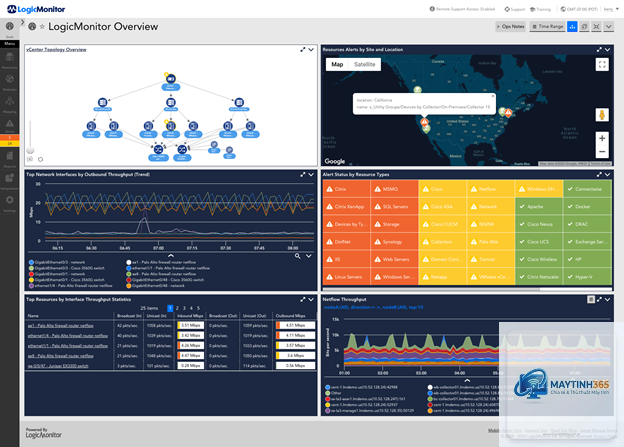Screen dimensions: 624x447
Task: Open Resources in the left sidebar
Action: [x=10, y=61]
